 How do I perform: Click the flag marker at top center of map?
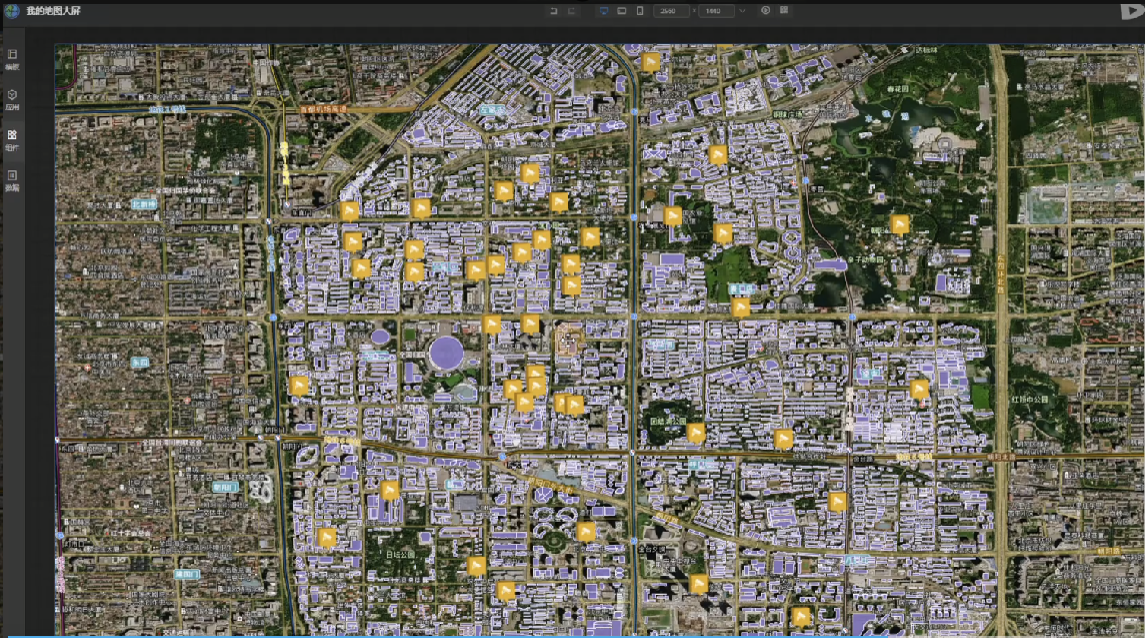pyautogui.click(x=651, y=62)
